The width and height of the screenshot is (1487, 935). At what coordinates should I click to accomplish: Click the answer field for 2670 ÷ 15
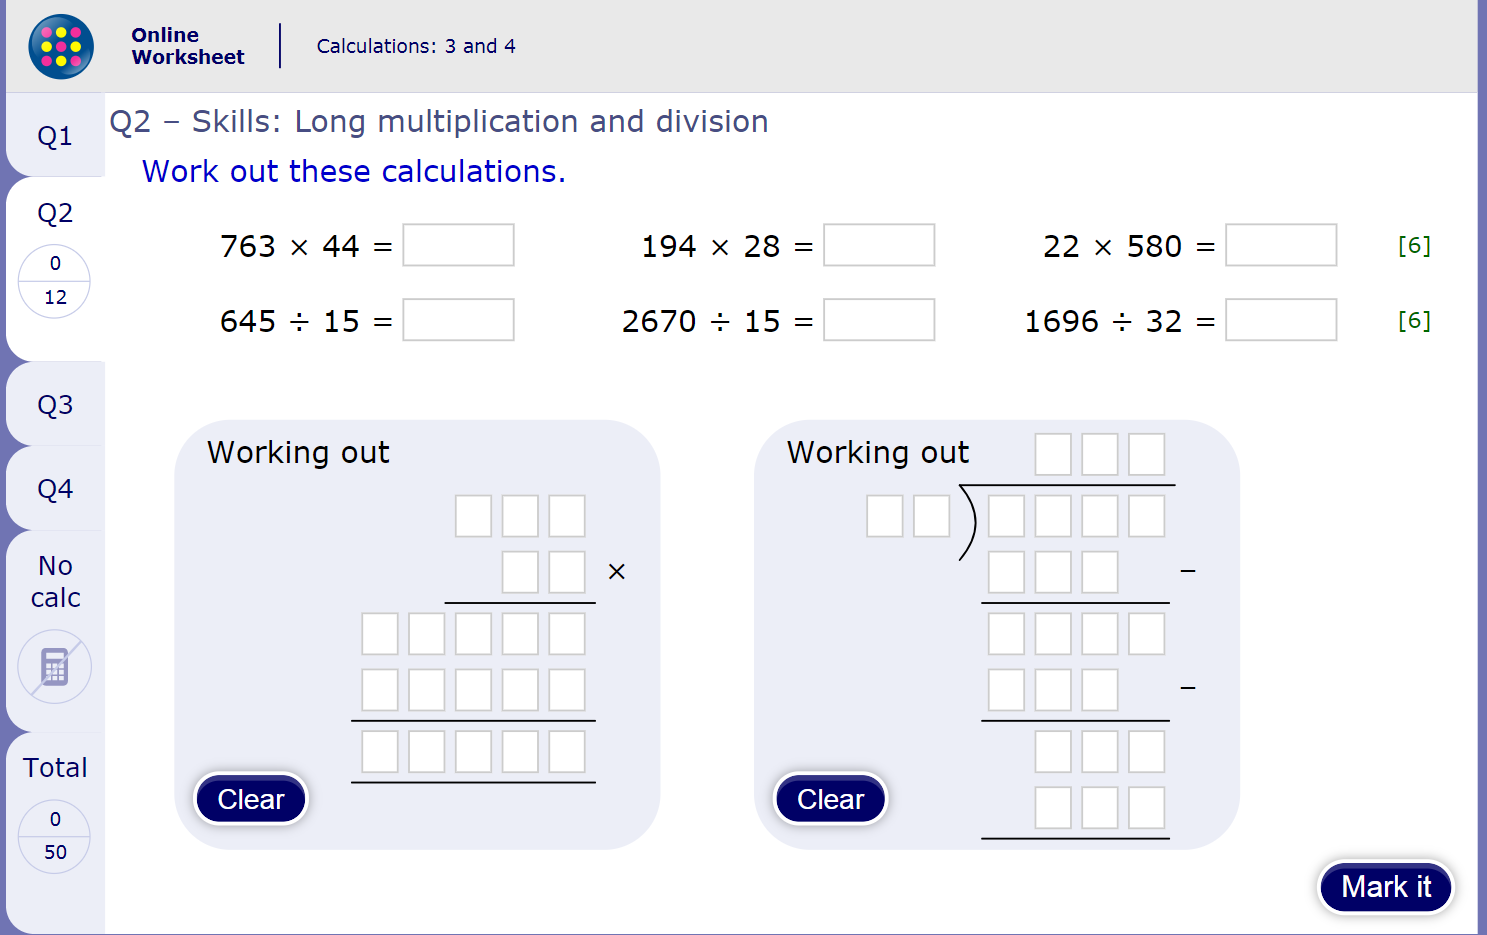879,320
